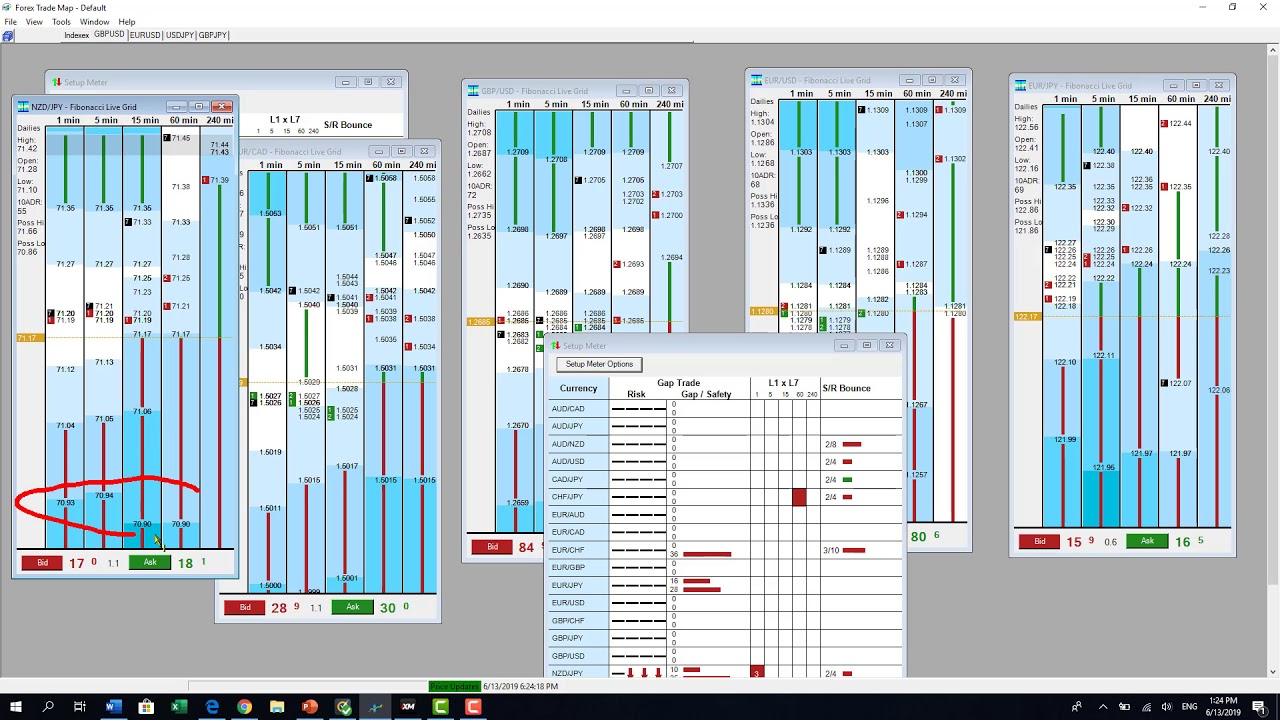Click the battery icon in the system tray
The height and width of the screenshot is (720, 1280).
(x=1125, y=707)
